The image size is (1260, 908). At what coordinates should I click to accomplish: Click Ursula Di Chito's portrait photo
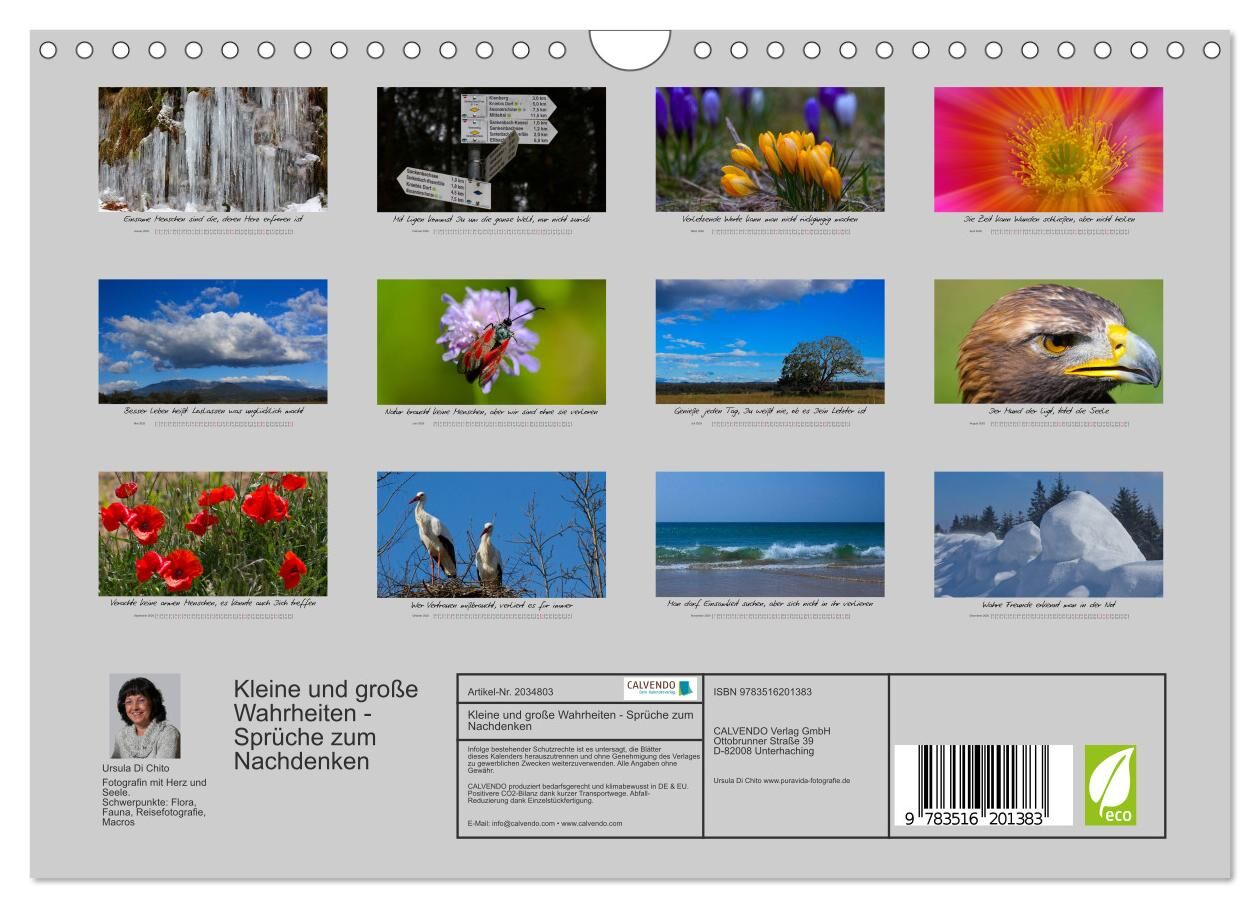[x=145, y=716]
